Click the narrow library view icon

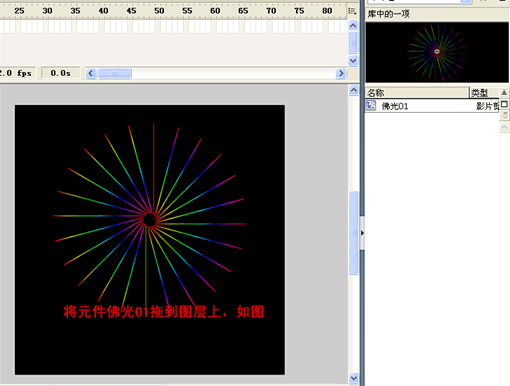pyautogui.click(x=505, y=115)
